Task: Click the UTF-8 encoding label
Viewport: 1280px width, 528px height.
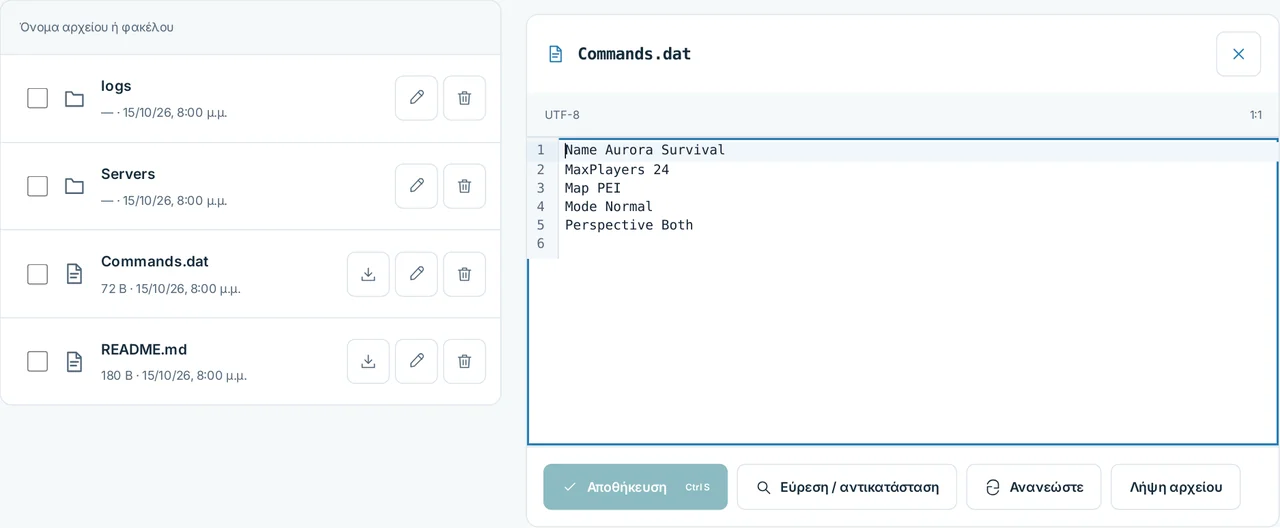Action: (x=562, y=115)
